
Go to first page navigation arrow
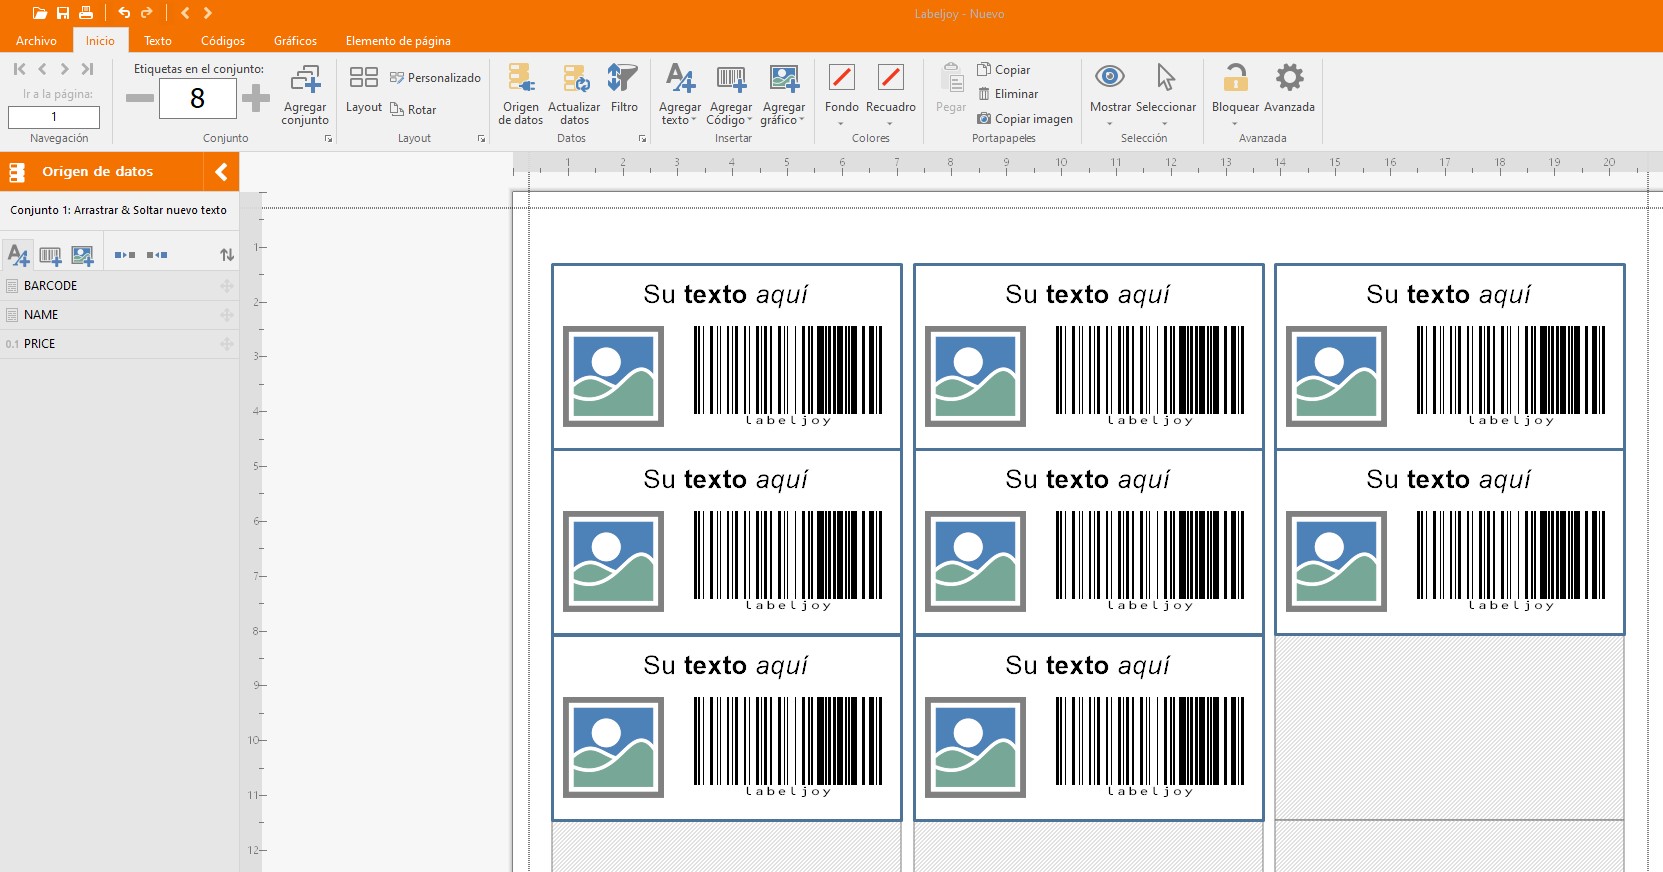(x=19, y=69)
